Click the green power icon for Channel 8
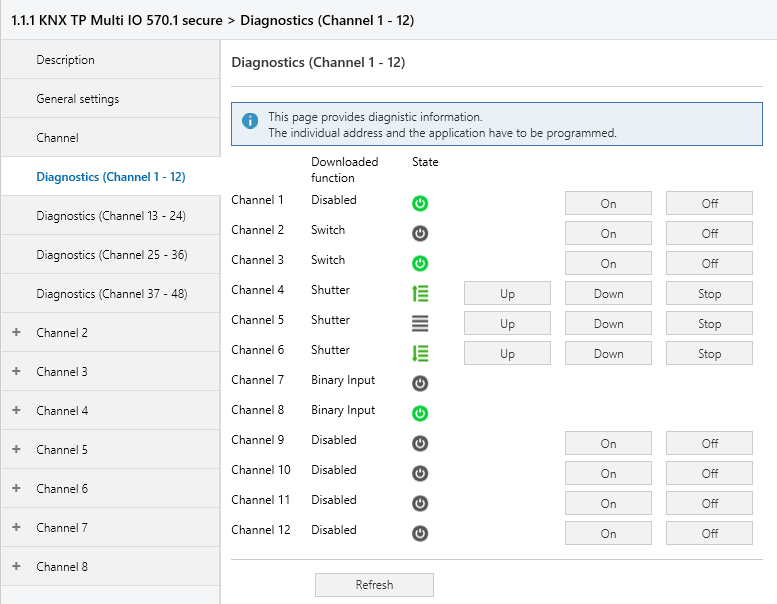This screenshot has height=604, width=777. click(420, 413)
